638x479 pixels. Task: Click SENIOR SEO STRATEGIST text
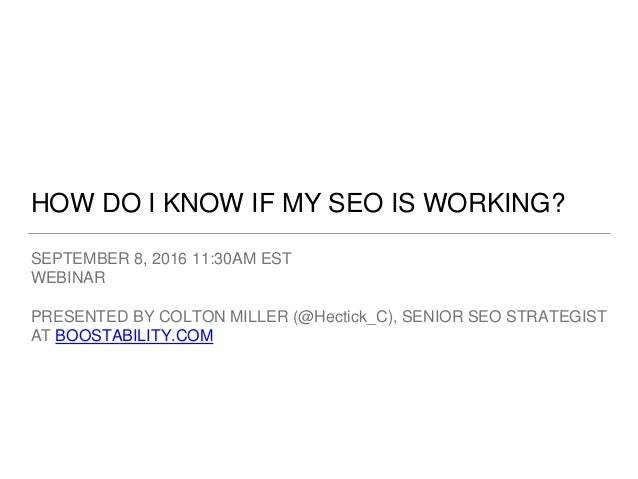pos(504,317)
